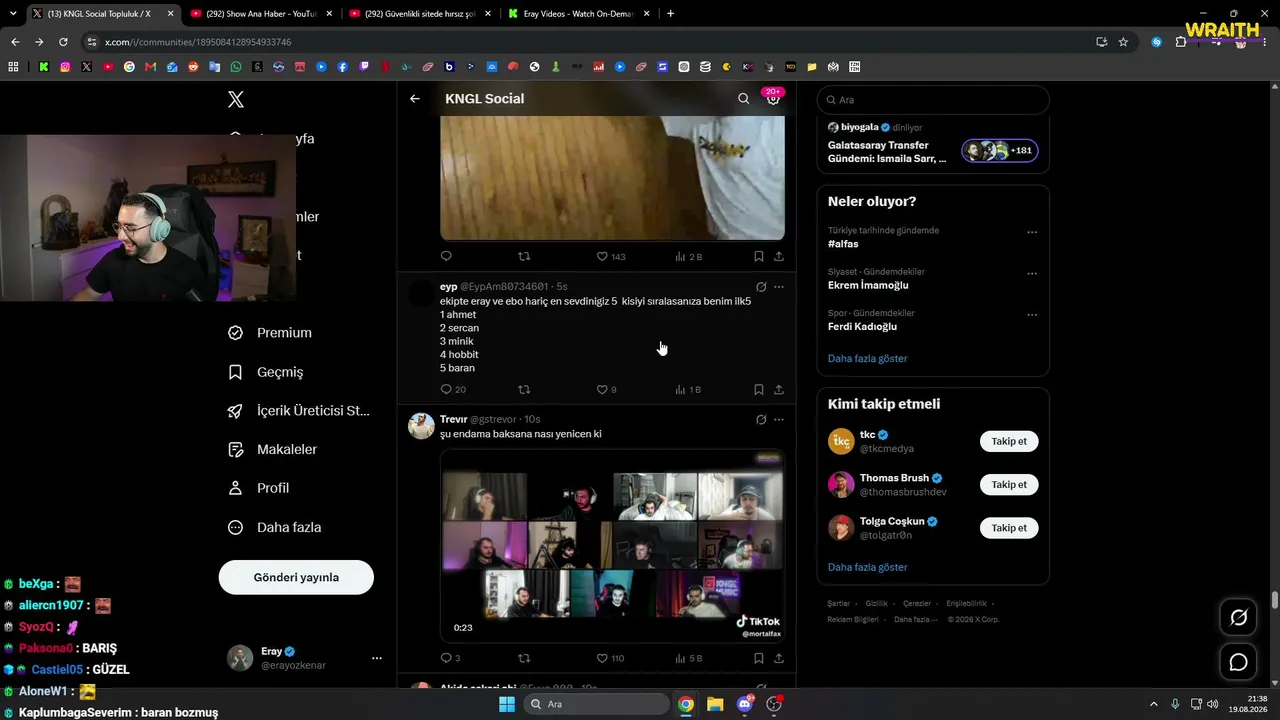The image size is (1280, 720).
Task: Open Grok icon on eyp's post
Action: (761, 287)
